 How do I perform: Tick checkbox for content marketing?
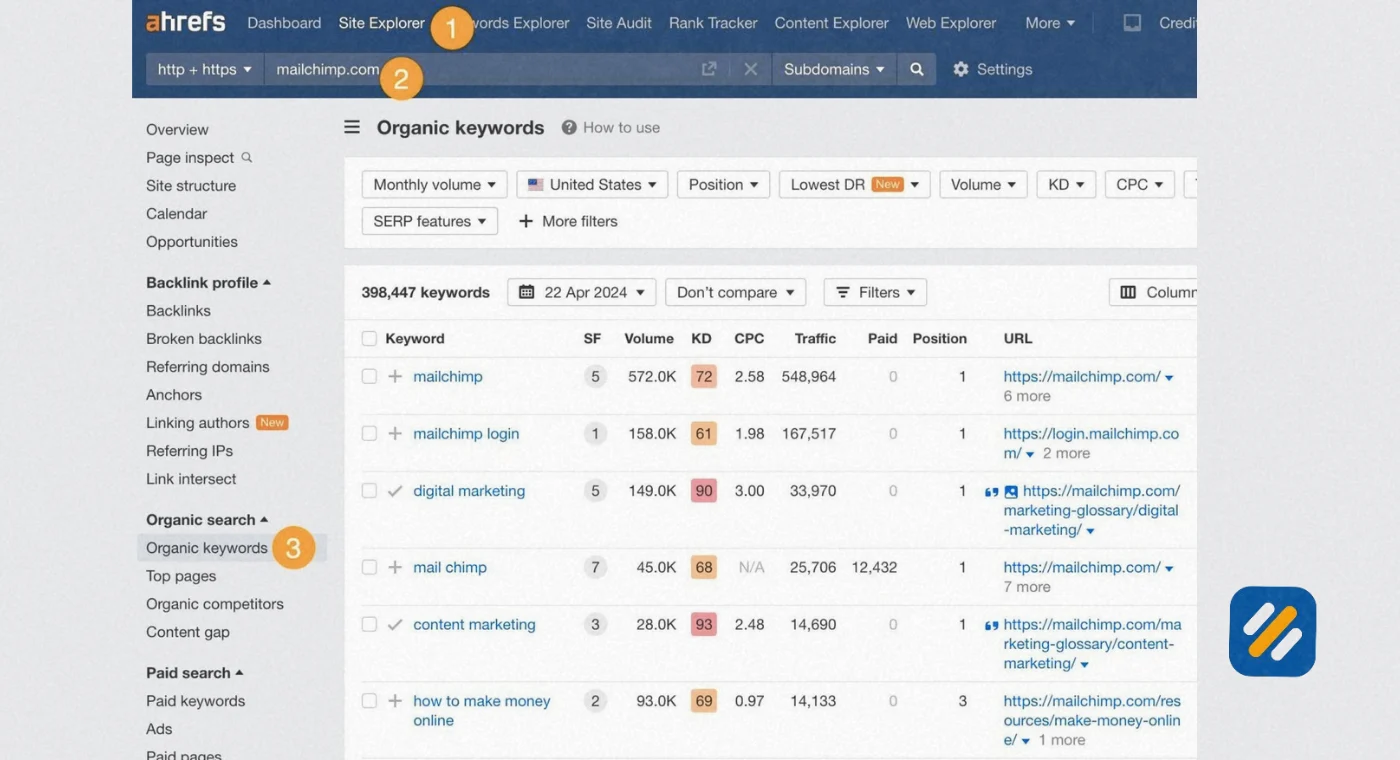369,624
